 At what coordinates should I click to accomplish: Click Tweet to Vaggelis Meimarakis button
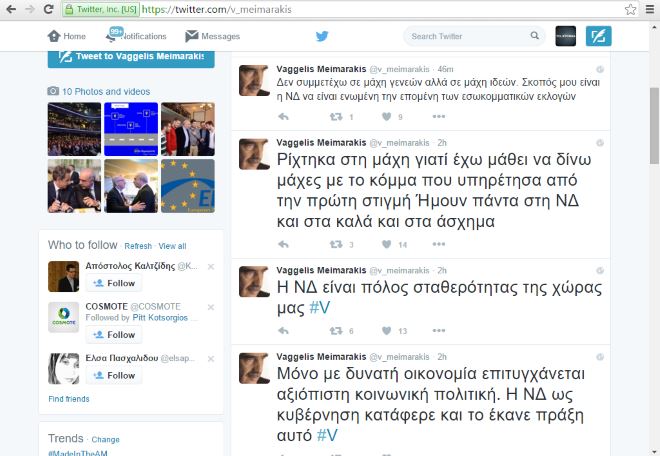coord(131,57)
